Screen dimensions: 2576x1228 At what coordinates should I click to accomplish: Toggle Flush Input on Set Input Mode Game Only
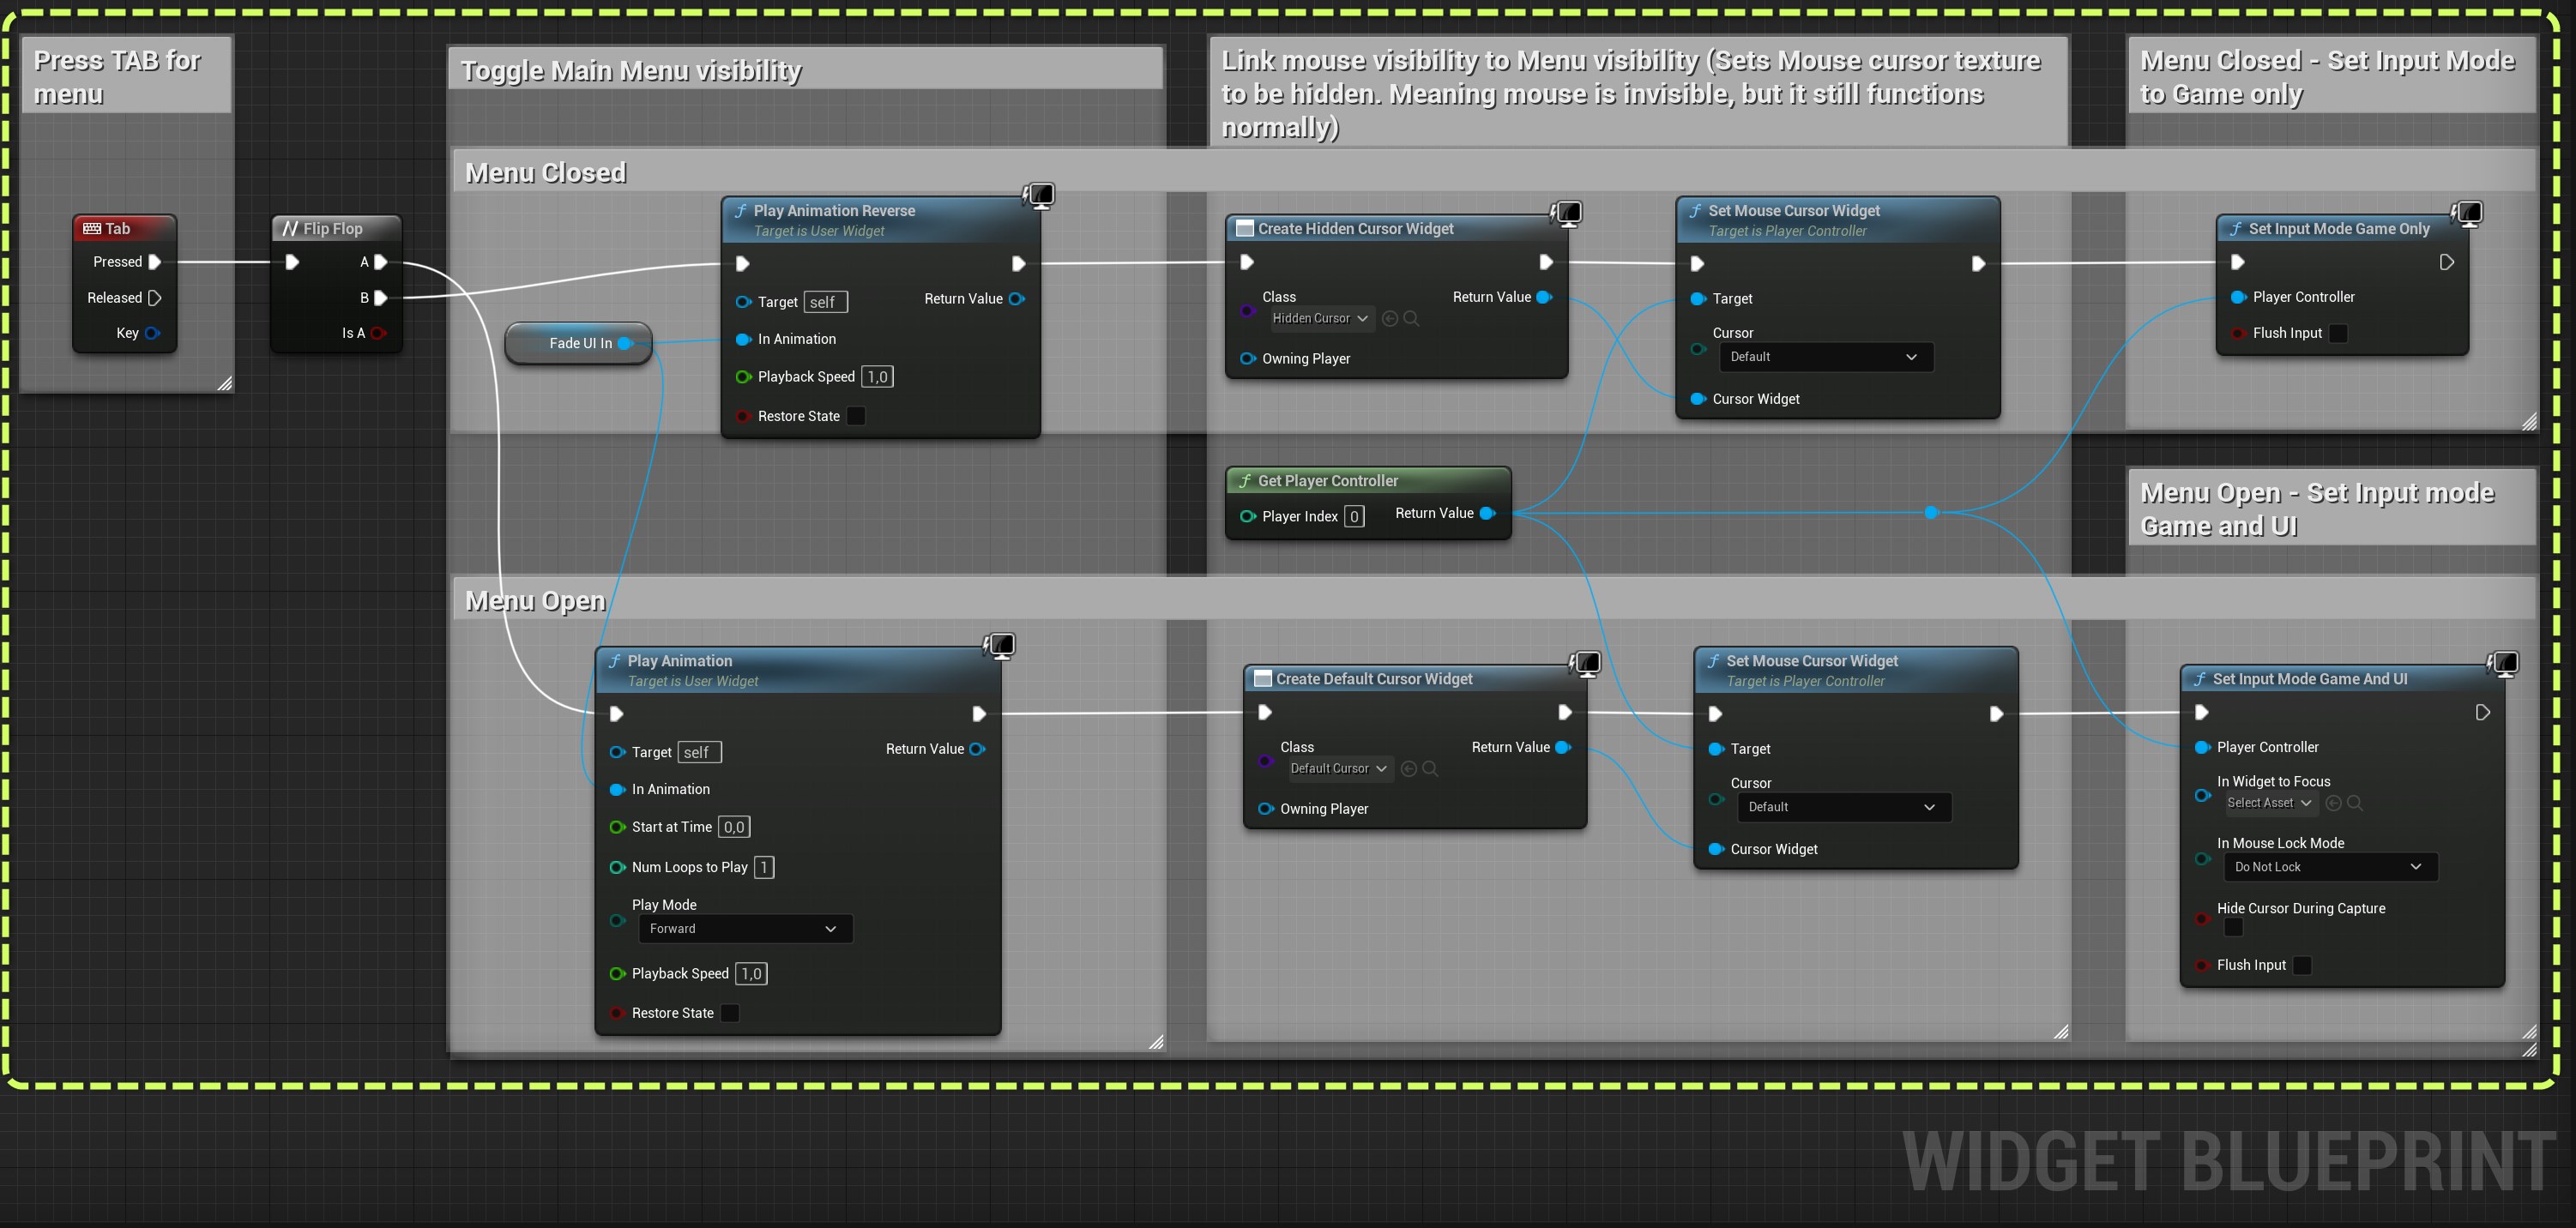tap(2338, 333)
